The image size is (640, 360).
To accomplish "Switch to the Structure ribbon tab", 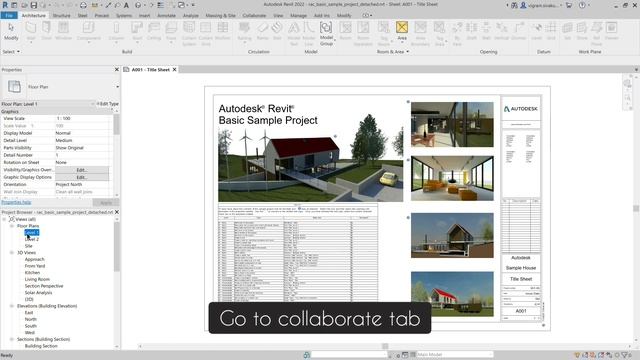I will 62,15.
